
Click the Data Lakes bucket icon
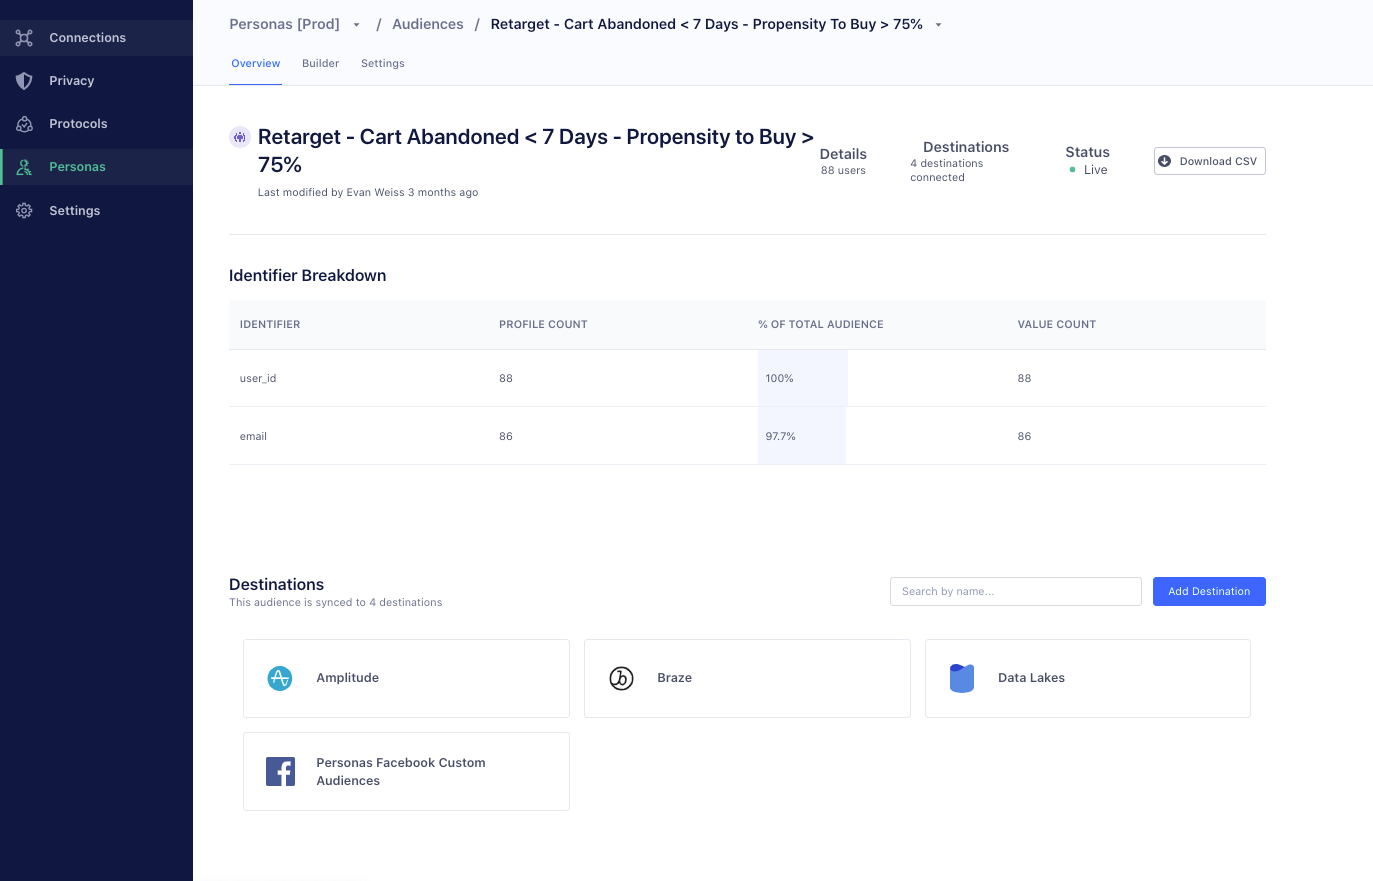(961, 678)
